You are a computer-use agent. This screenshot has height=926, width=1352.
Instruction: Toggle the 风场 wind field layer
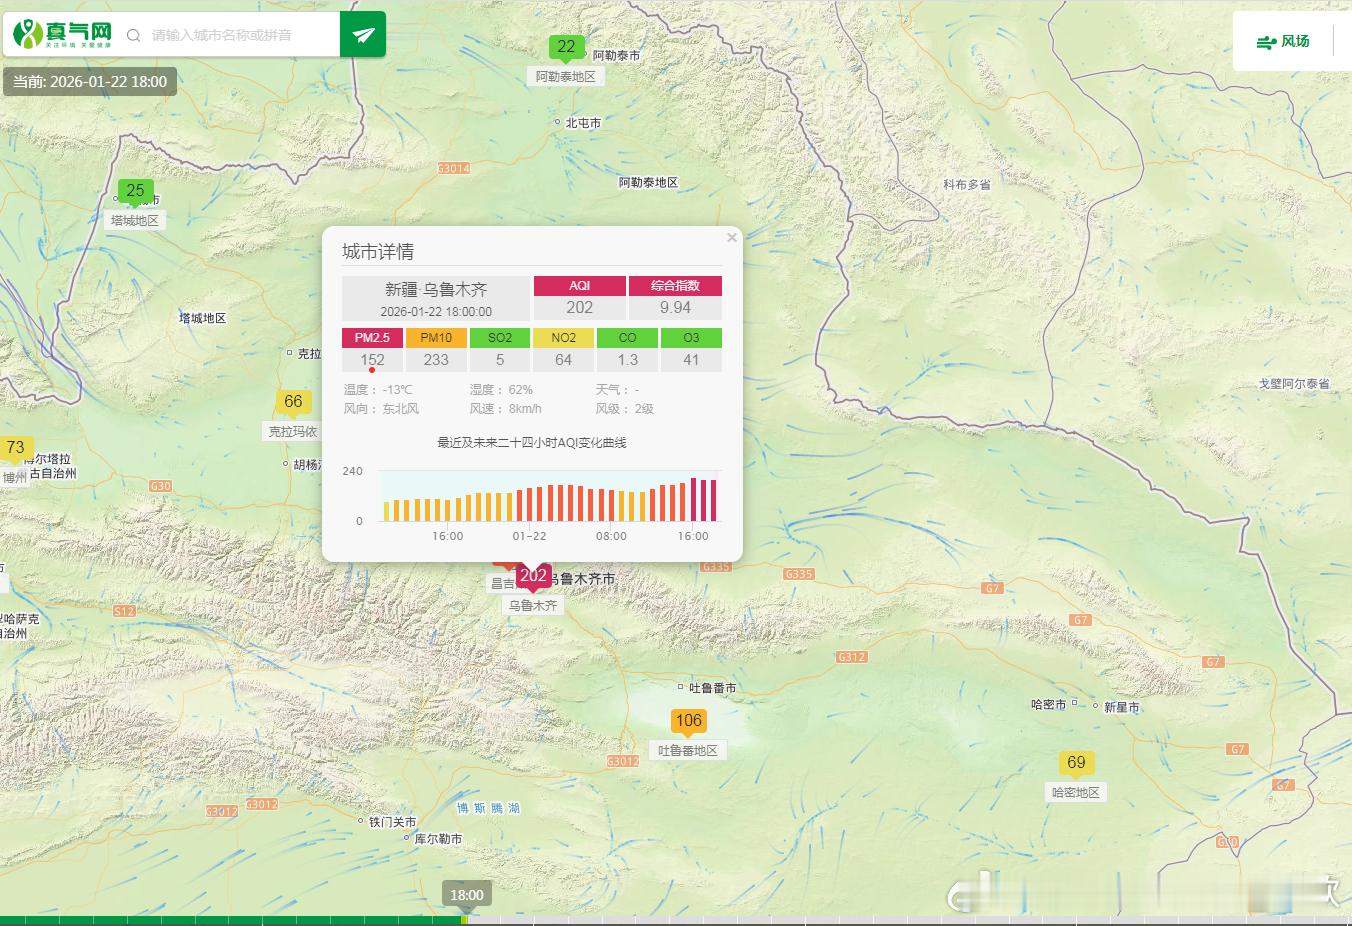(x=1283, y=42)
